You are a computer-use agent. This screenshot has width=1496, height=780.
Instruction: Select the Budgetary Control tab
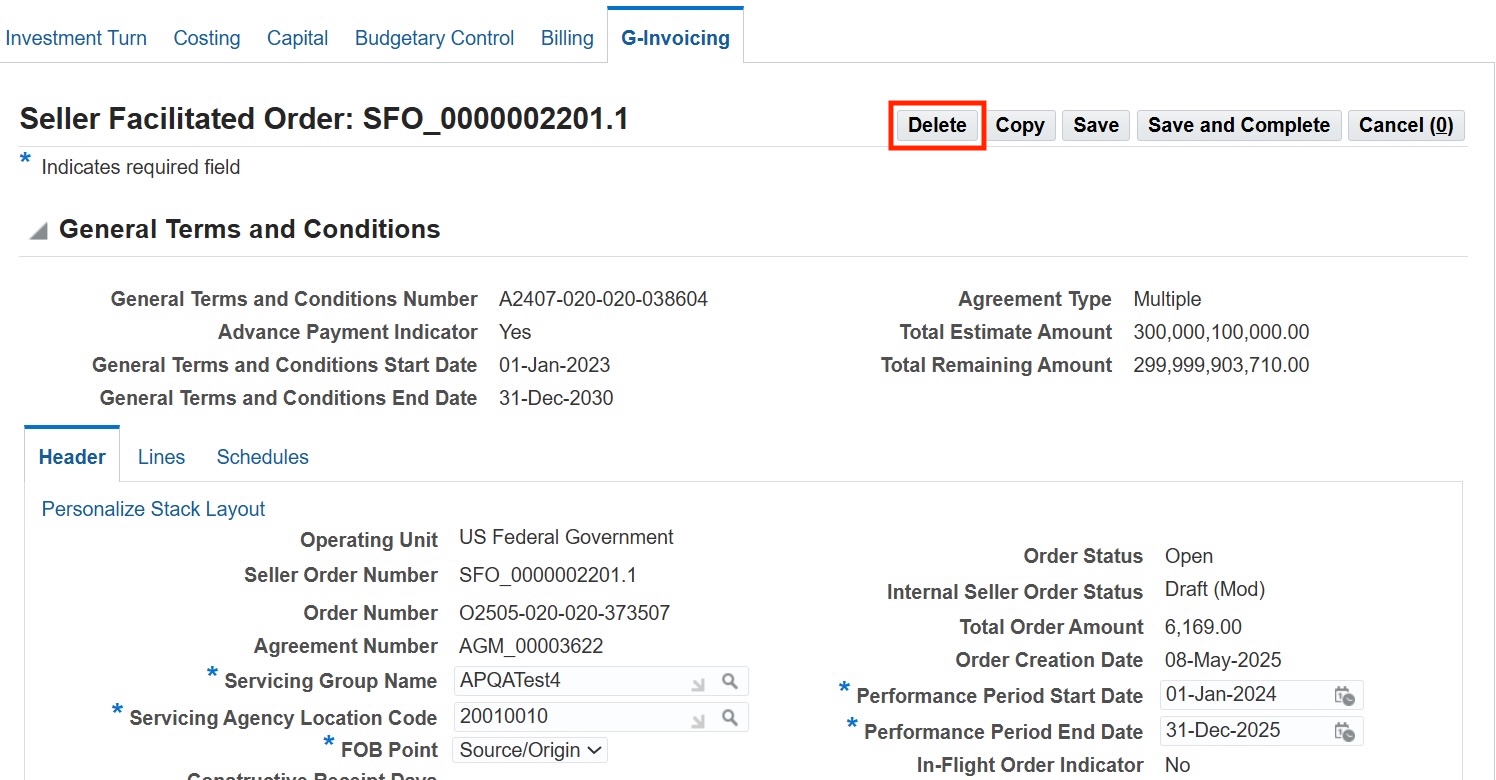(434, 38)
